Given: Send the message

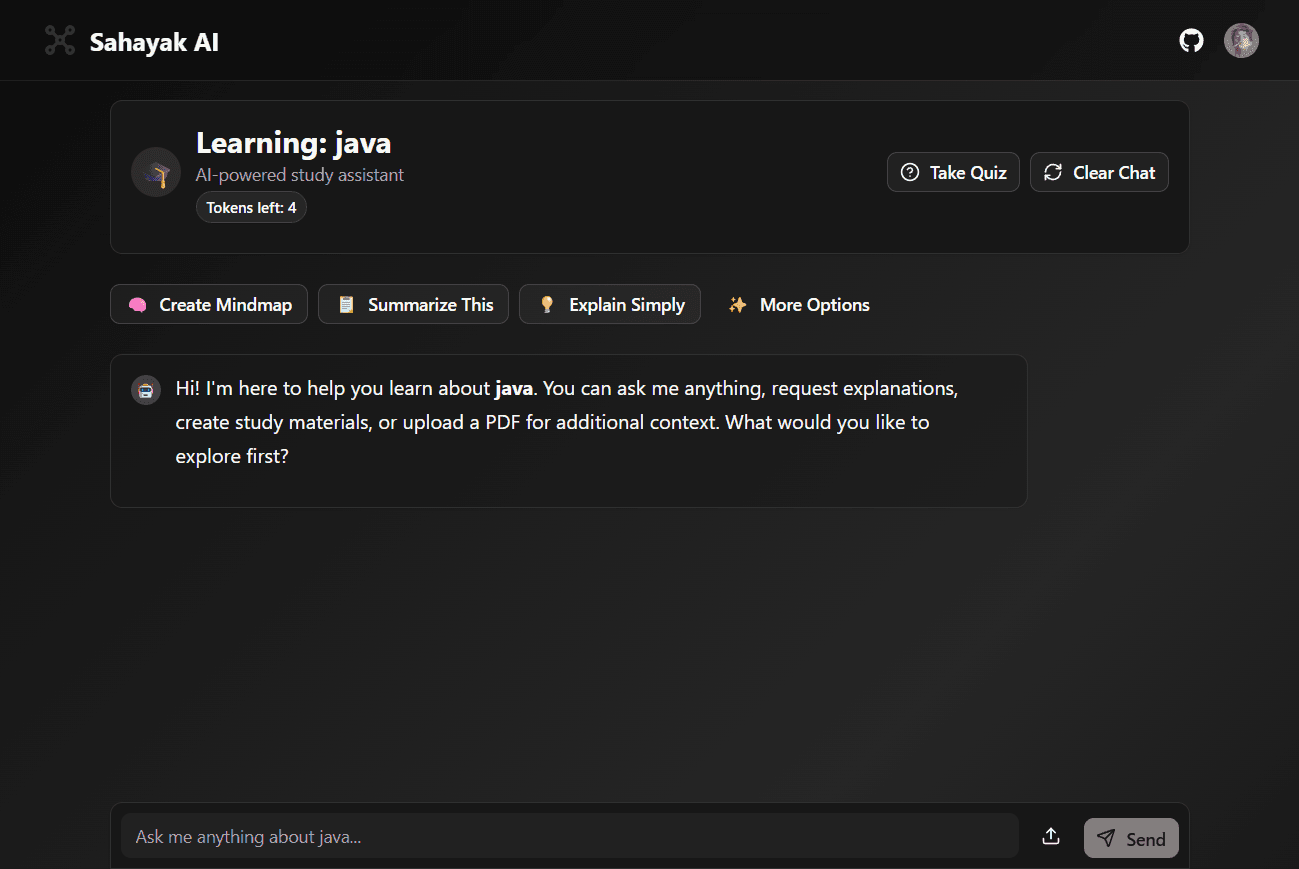Looking at the screenshot, I should [x=1131, y=838].
